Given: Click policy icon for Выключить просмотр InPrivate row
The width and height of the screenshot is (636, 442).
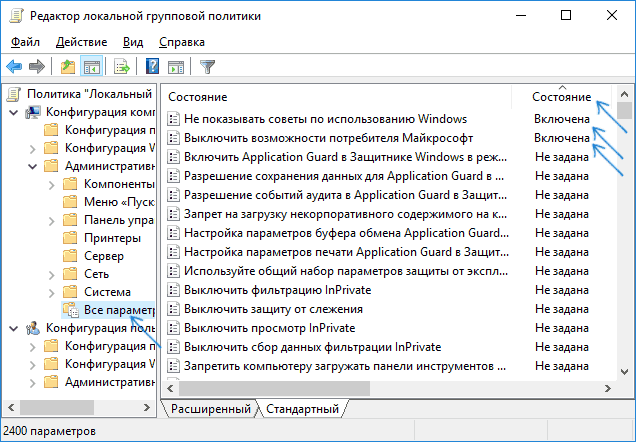Looking at the screenshot, I should pos(173,328).
